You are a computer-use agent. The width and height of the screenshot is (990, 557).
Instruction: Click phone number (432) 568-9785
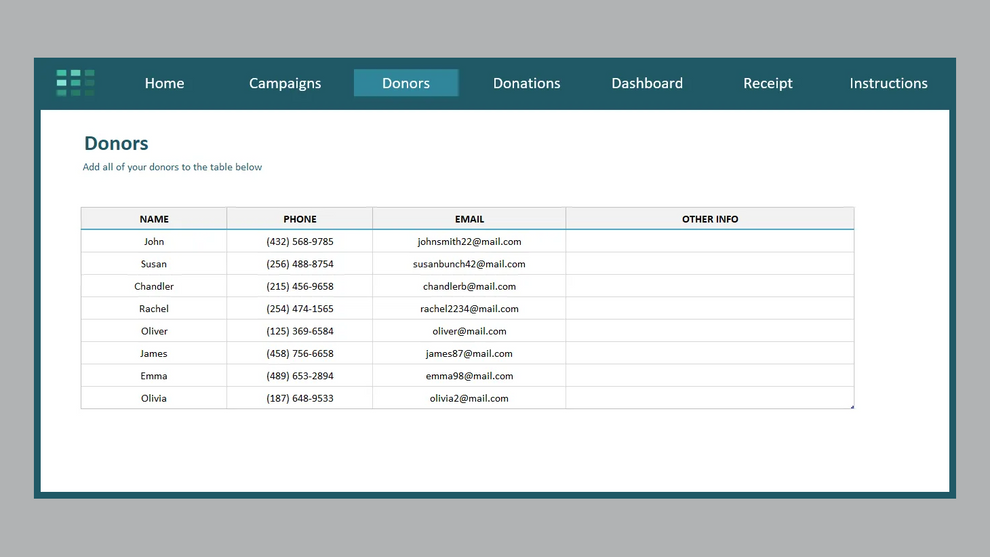300,241
